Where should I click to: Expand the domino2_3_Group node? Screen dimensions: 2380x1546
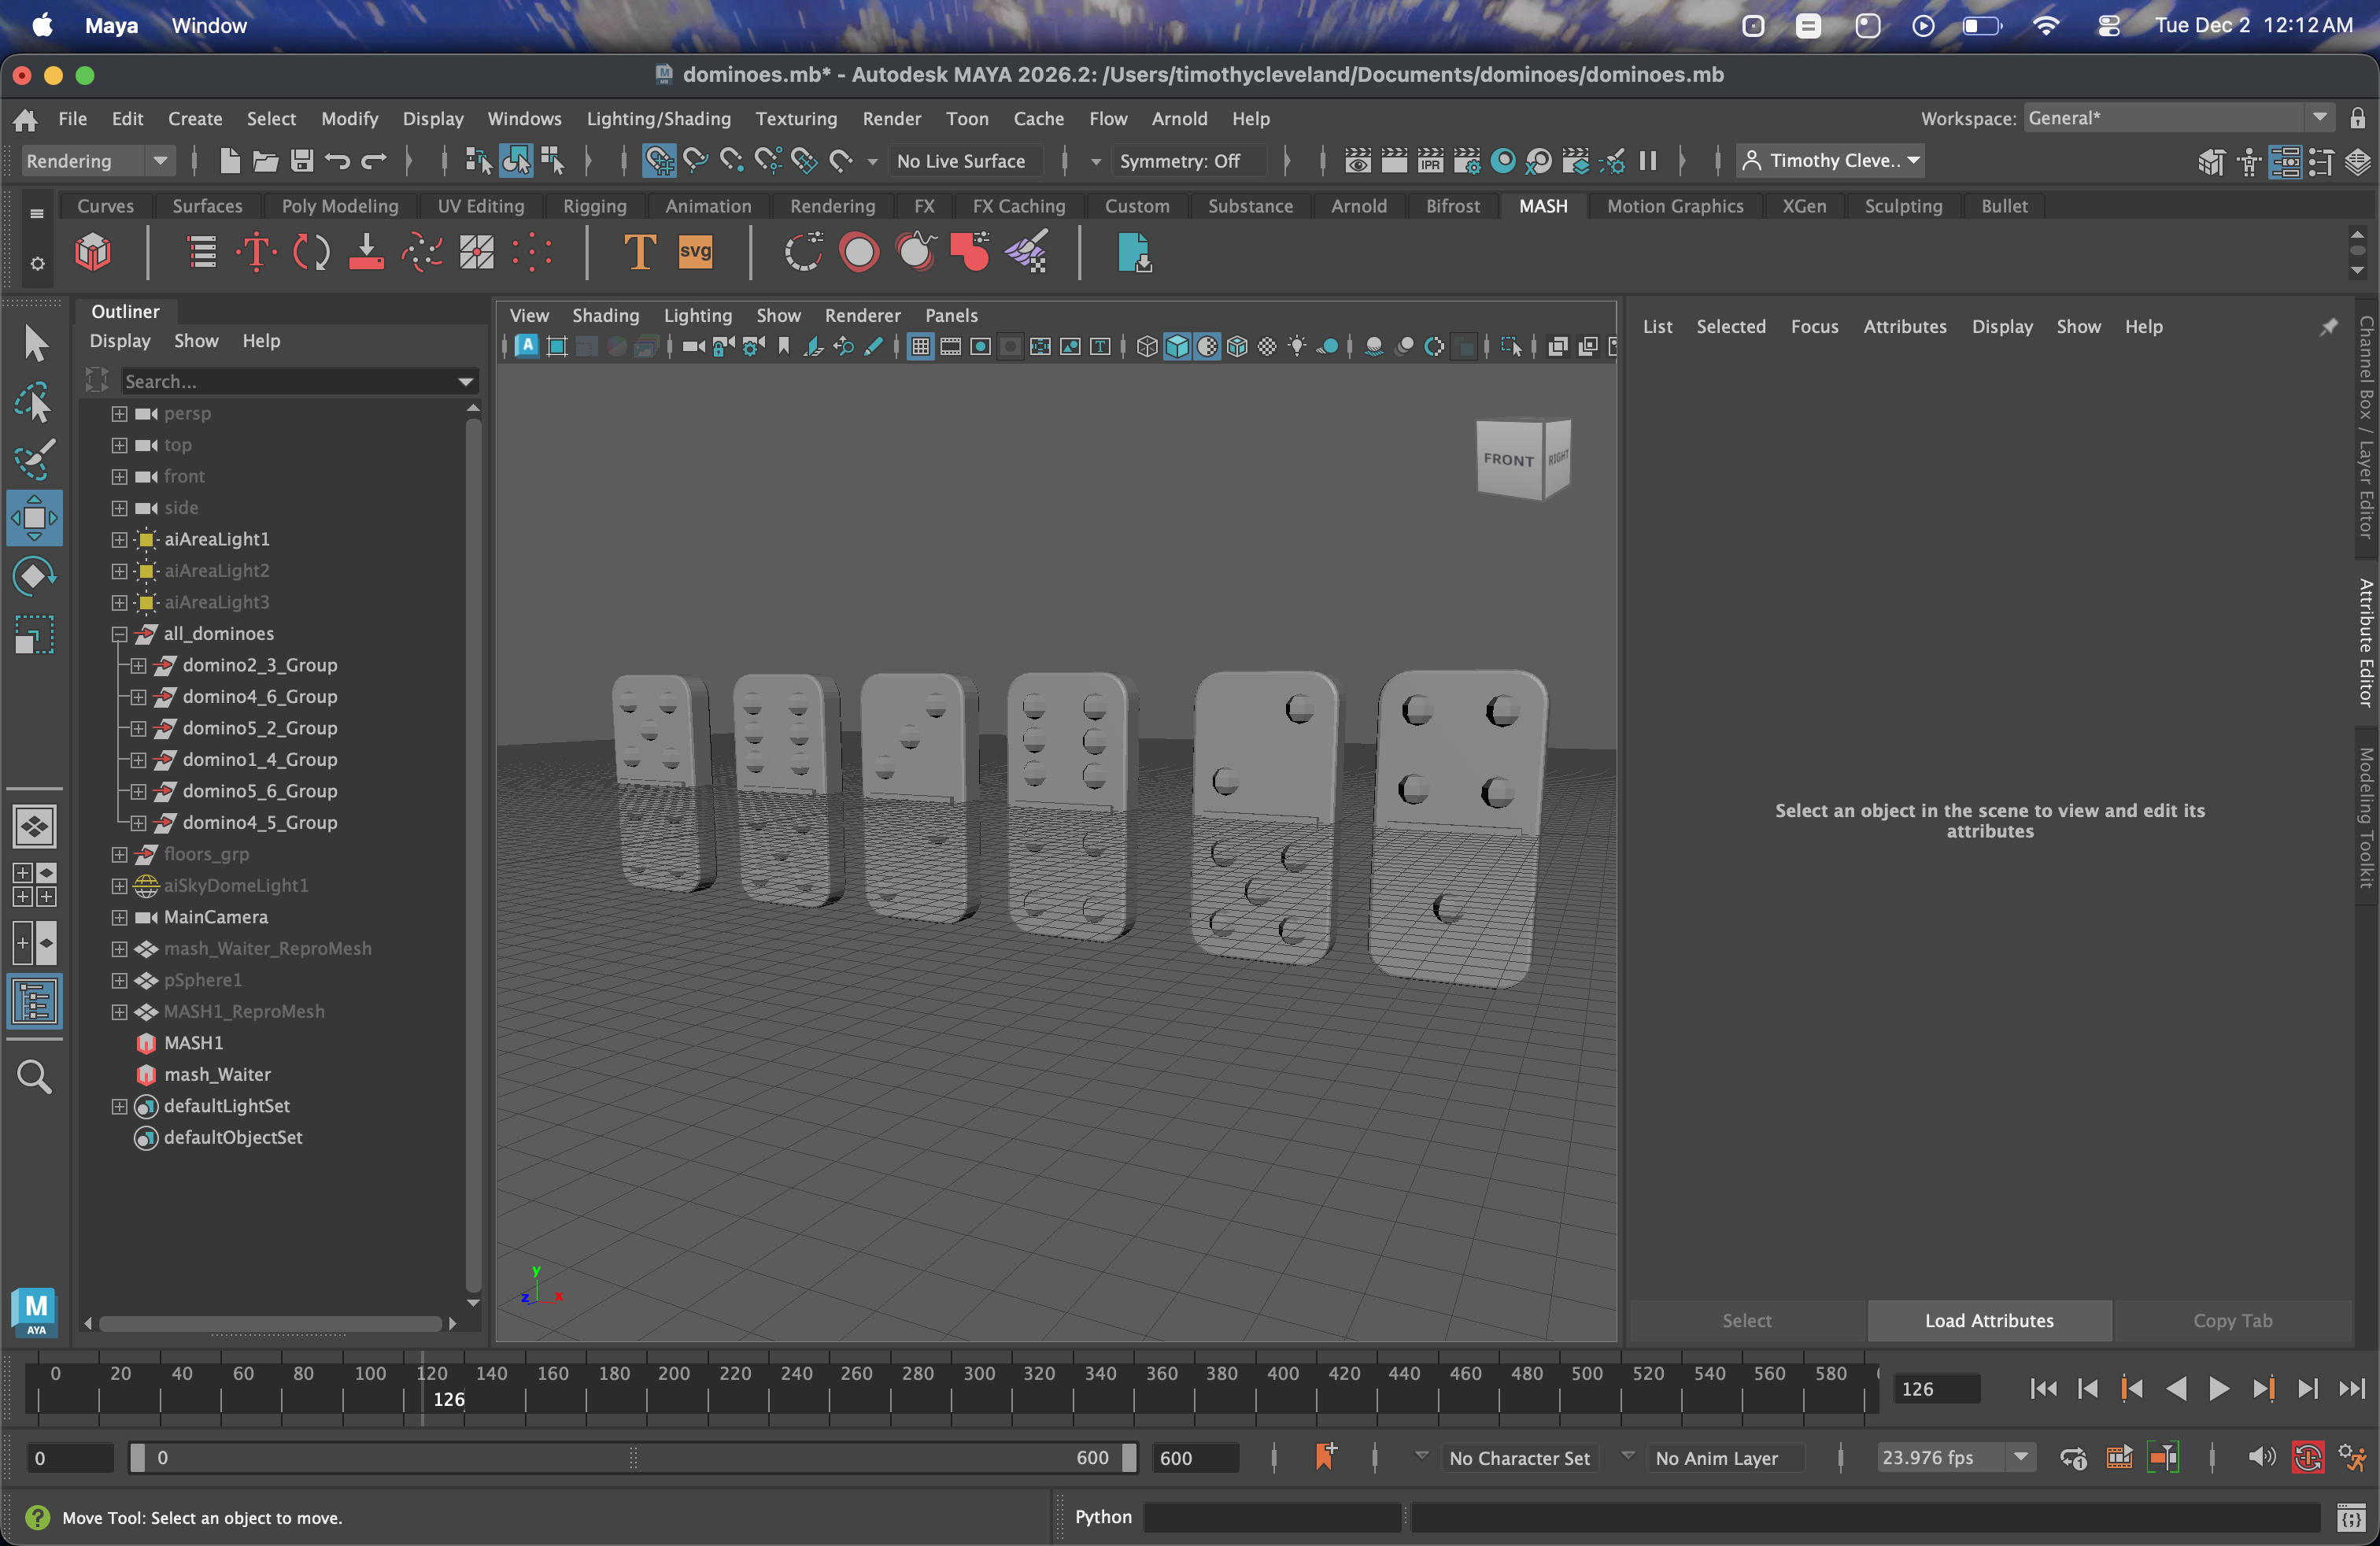click(x=138, y=665)
